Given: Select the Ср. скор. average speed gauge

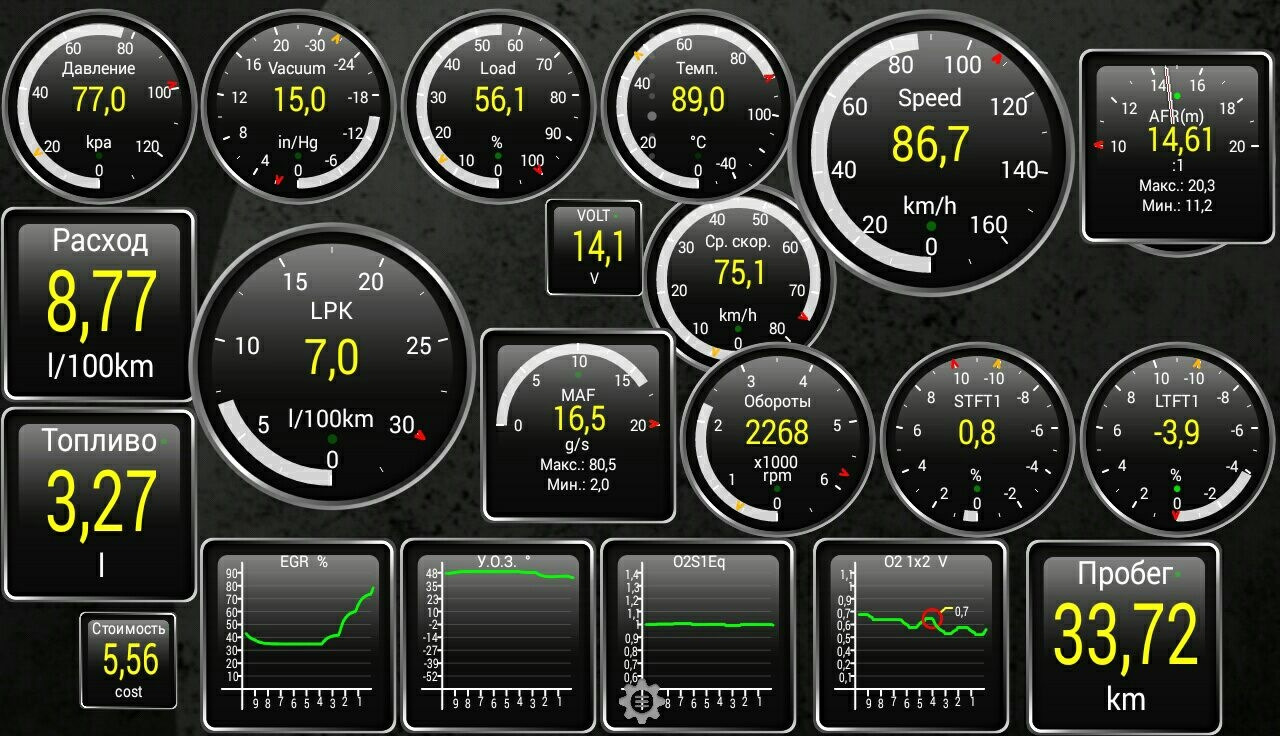Looking at the screenshot, I should [x=739, y=274].
